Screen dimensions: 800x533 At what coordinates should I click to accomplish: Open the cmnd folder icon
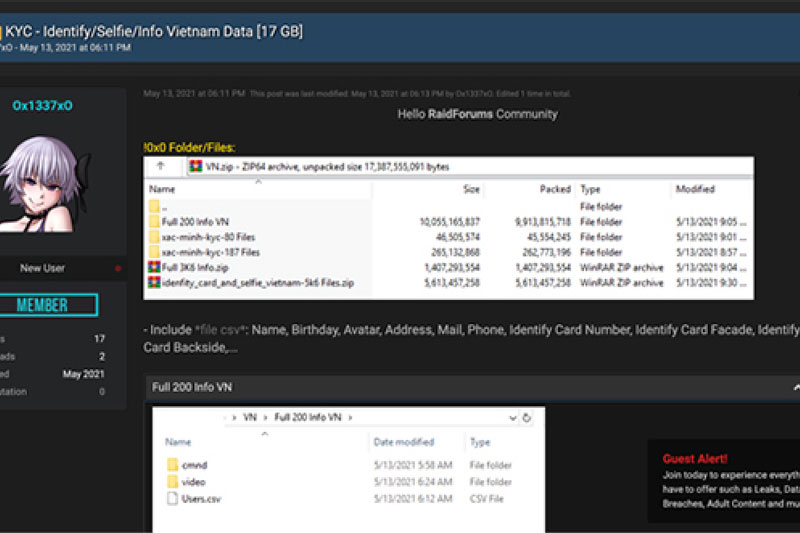(172, 465)
